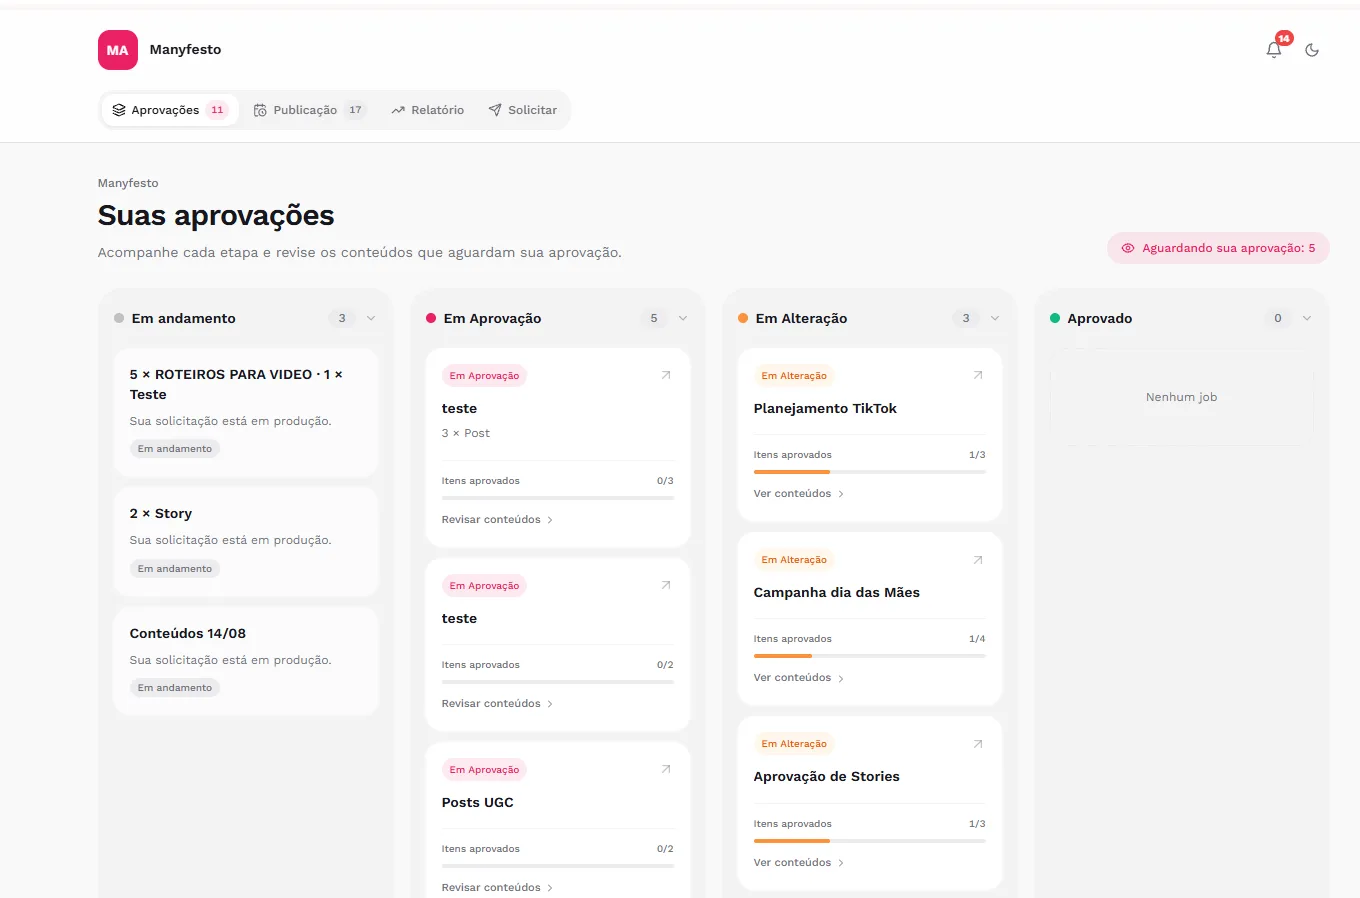1360x898 pixels.
Task: Click the Campanha dia das Mães title
Action: point(837,592)
